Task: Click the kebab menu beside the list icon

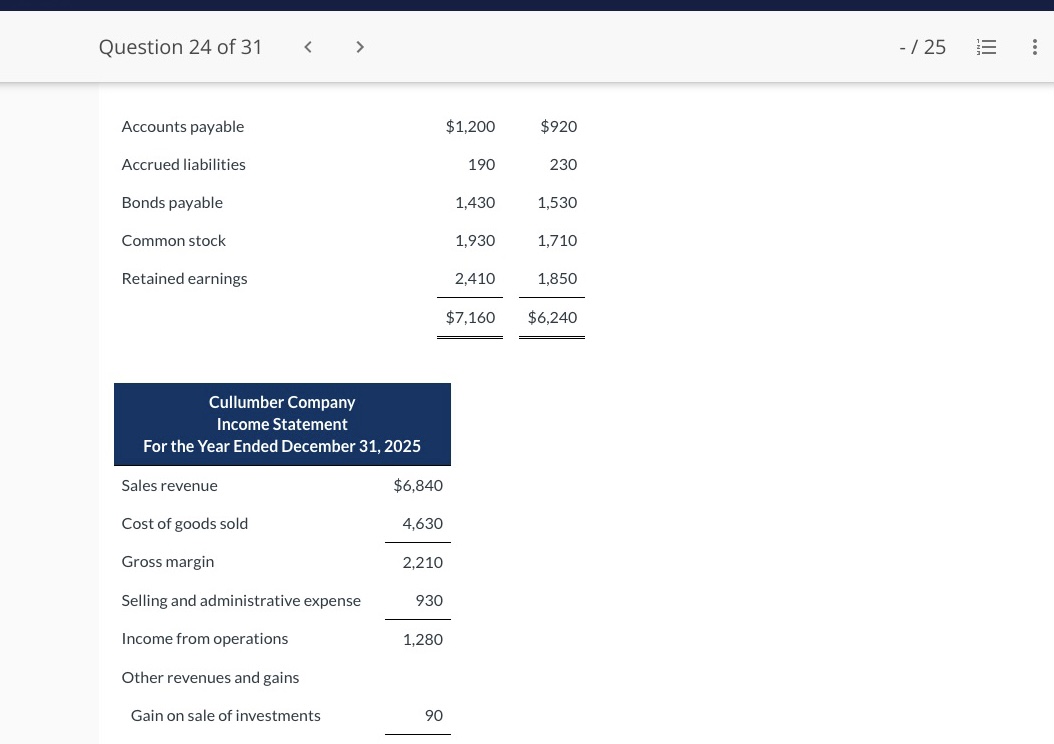Action: [1034, 46]
